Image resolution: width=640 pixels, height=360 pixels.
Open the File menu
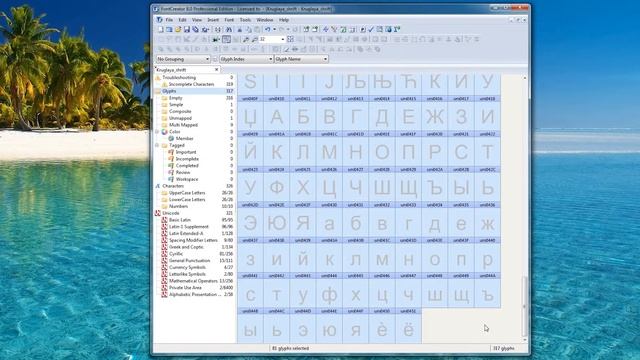pos(169,20)
